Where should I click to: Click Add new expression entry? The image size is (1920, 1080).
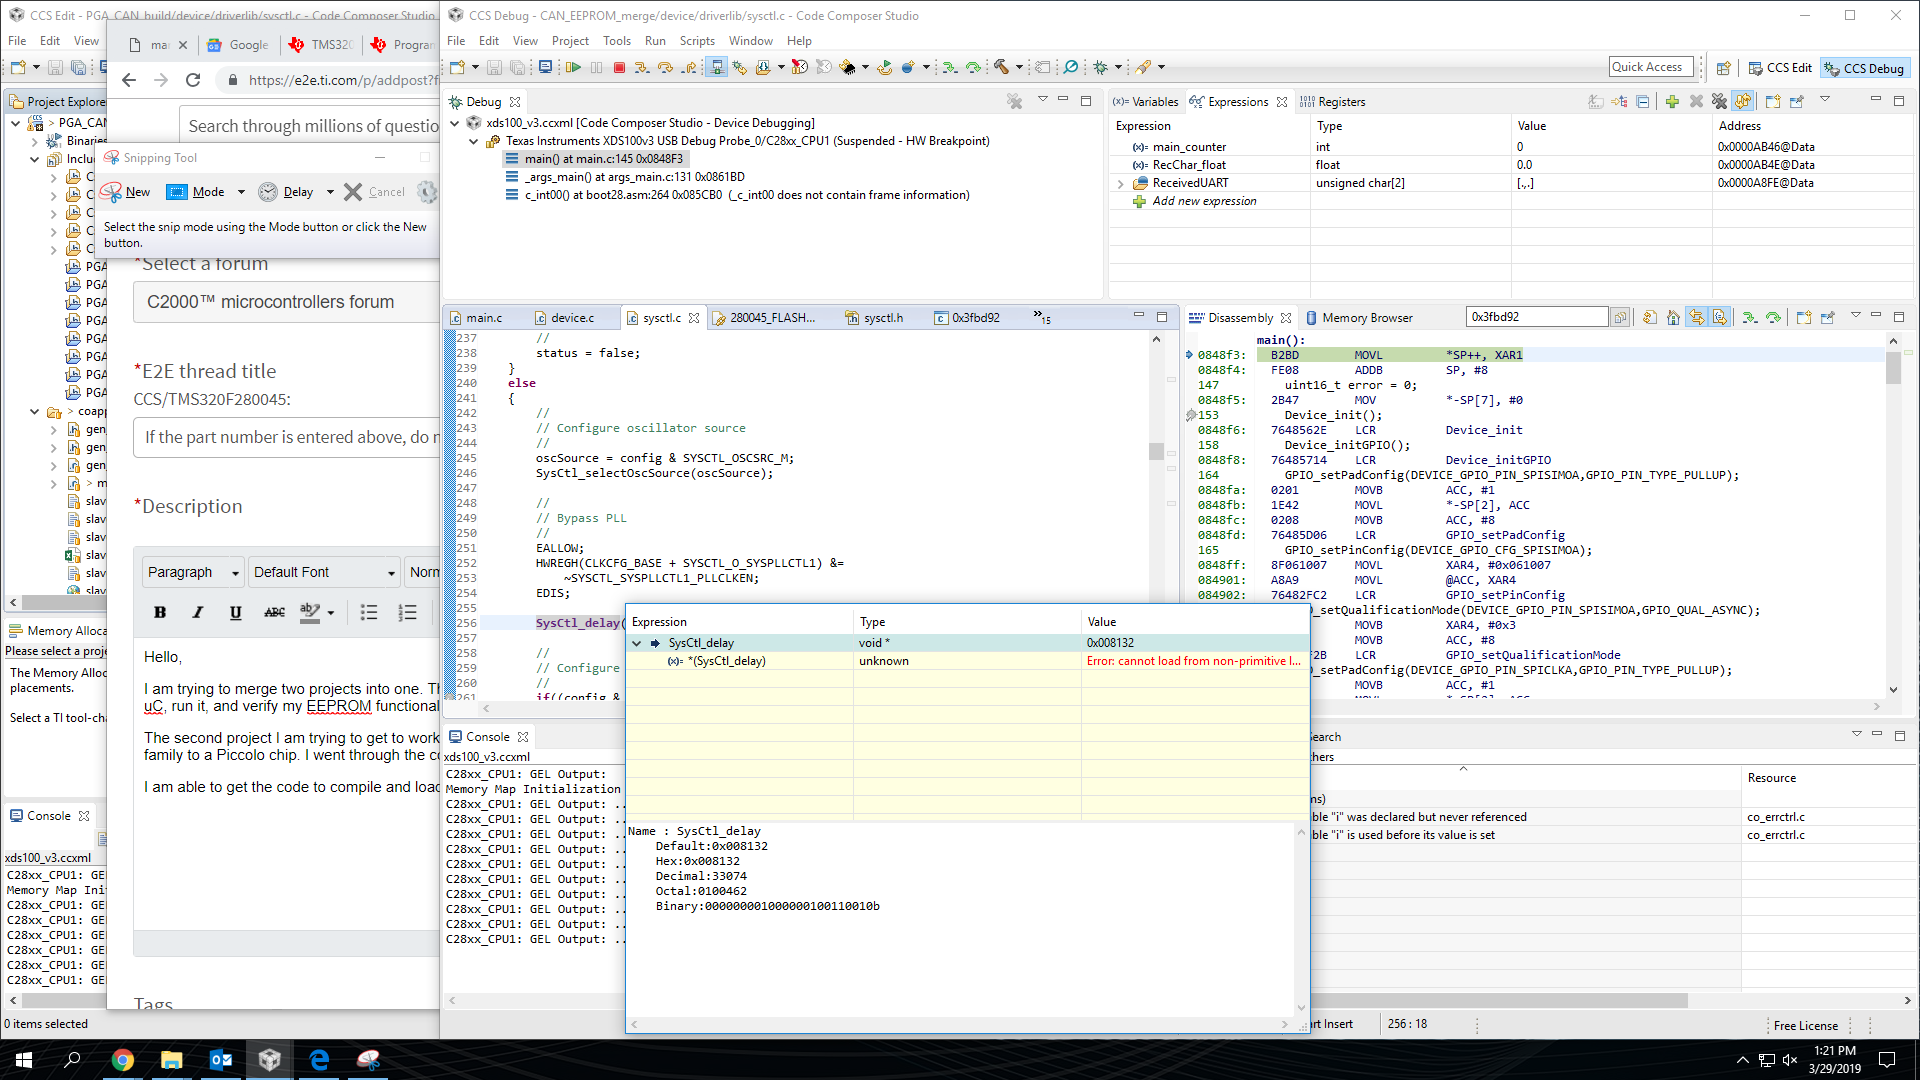1204,201
